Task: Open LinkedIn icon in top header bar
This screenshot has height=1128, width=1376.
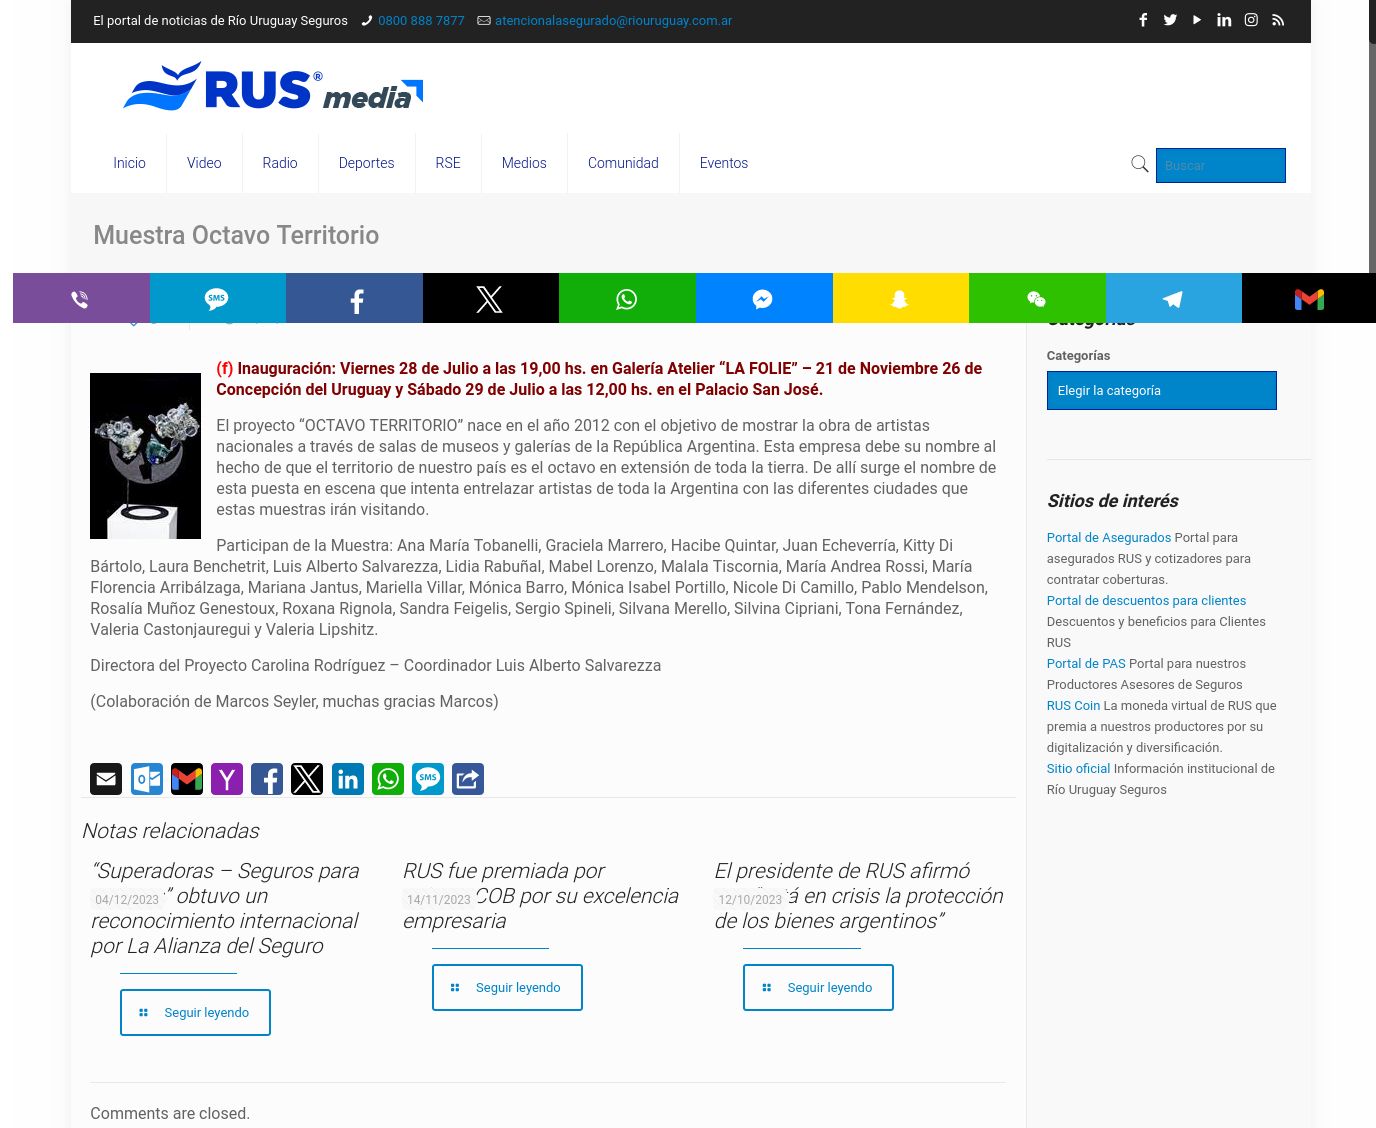Action: pyautogui.click(x=1224, y=20)
